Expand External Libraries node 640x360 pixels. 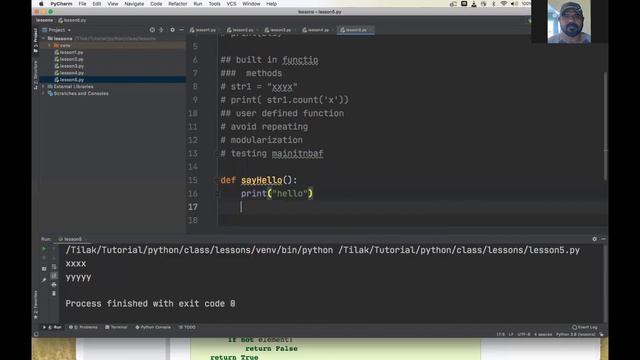(x=44, y=87)
